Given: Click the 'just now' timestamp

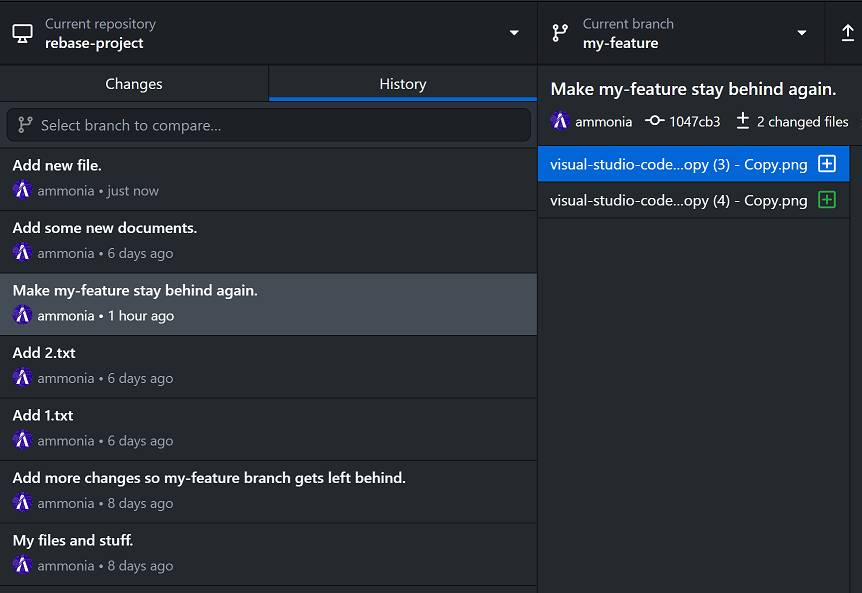Looking at the screenshot, I should click(x=132, y=191).
